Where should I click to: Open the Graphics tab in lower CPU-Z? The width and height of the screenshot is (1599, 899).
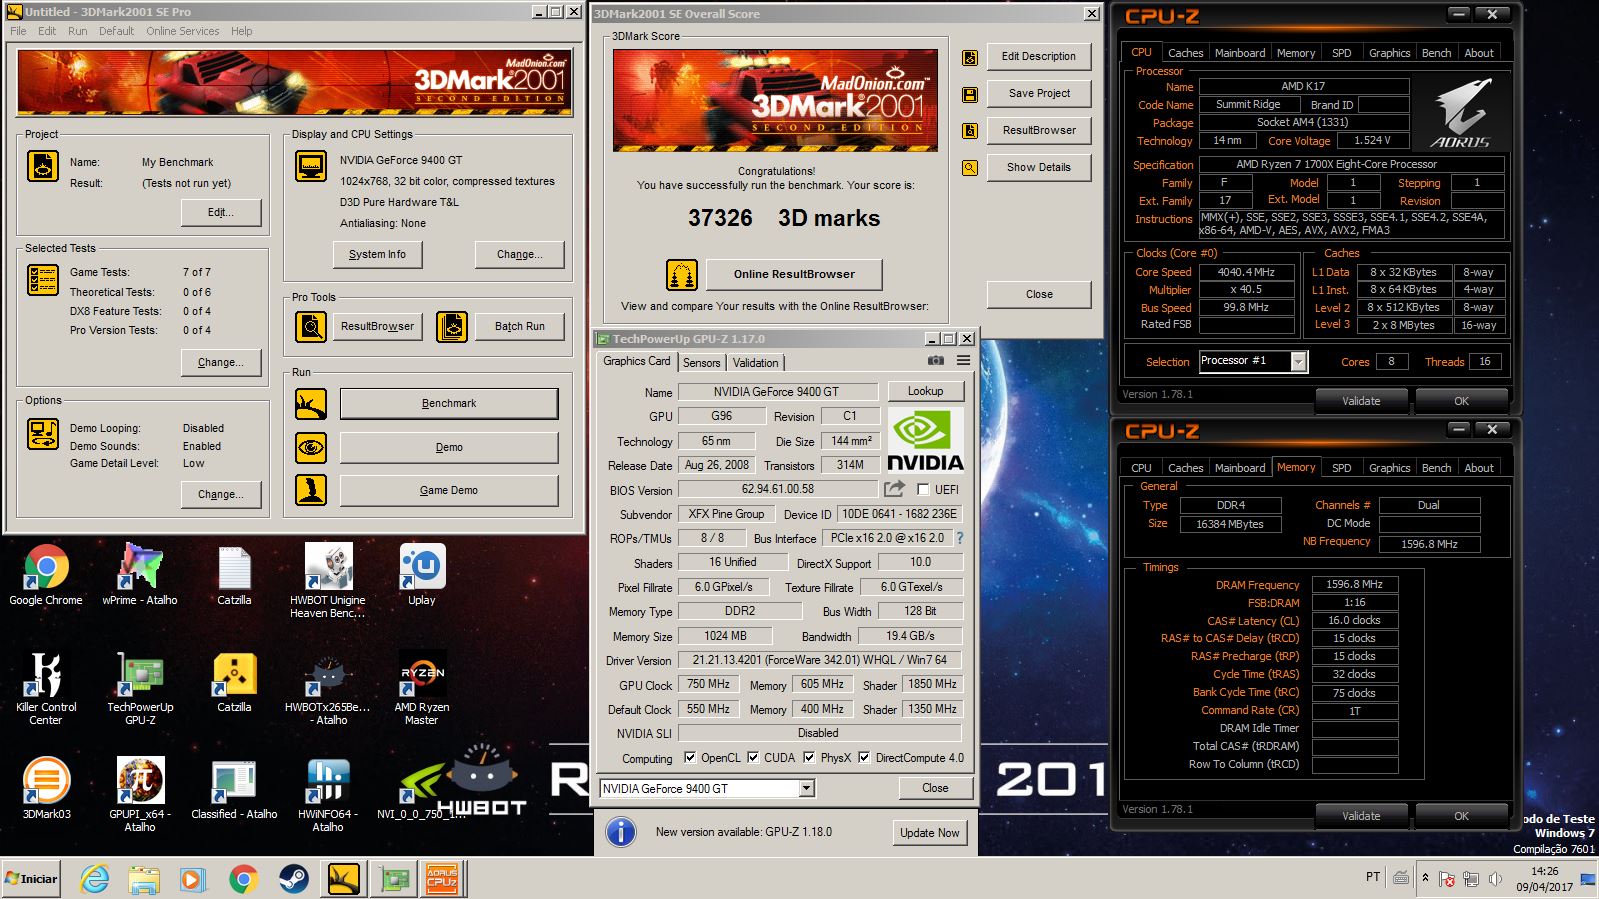pyautogui.click(x=1389, y=468)
